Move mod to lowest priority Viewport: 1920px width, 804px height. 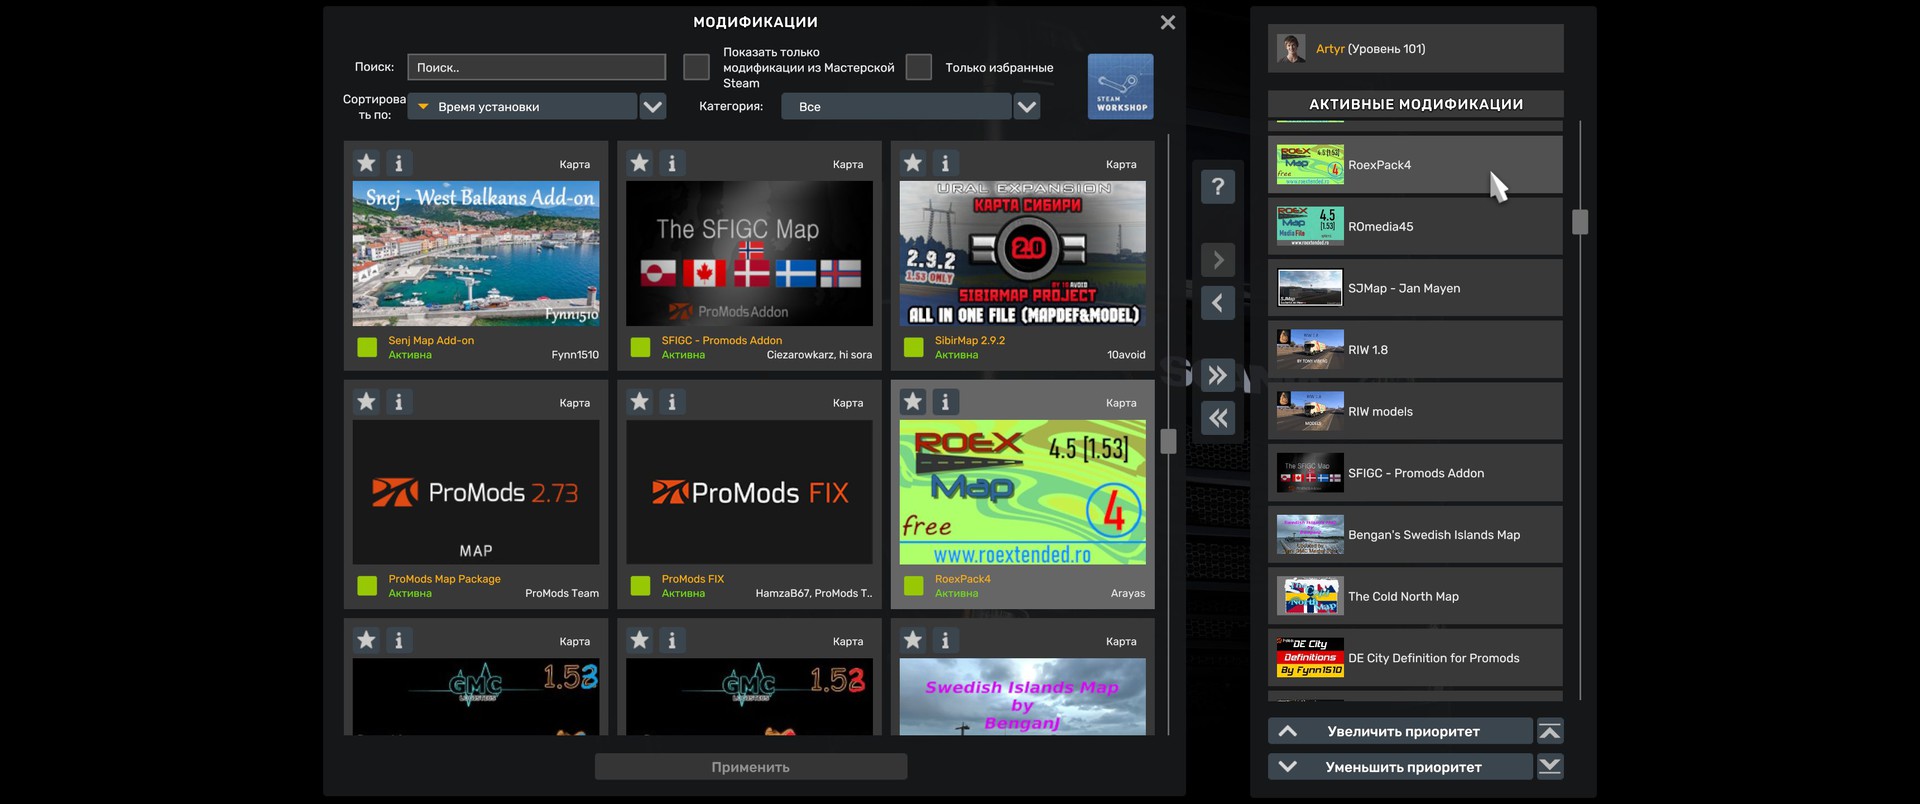[1550, 767]
